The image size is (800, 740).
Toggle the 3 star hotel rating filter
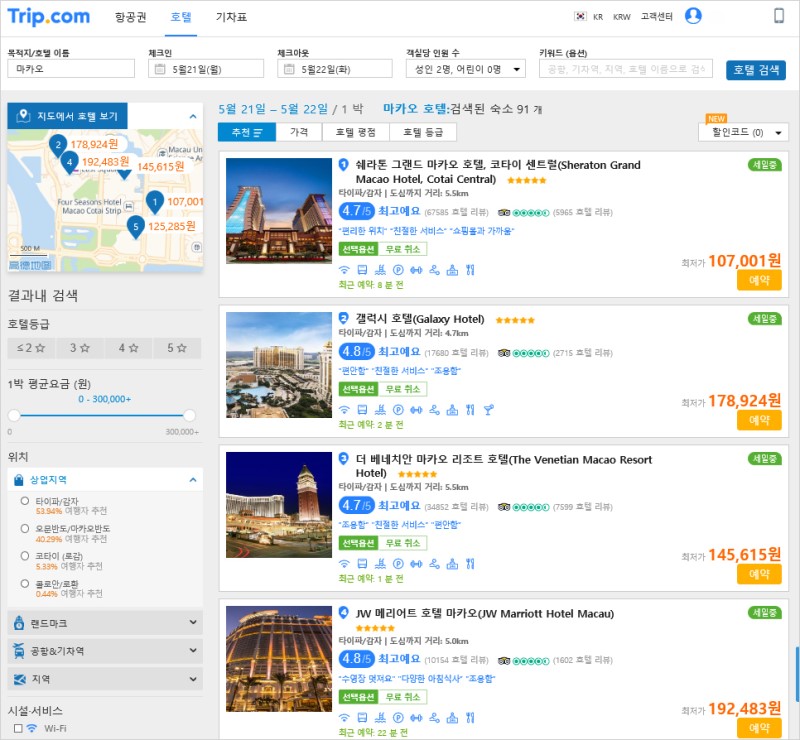[x=80, y=348]
